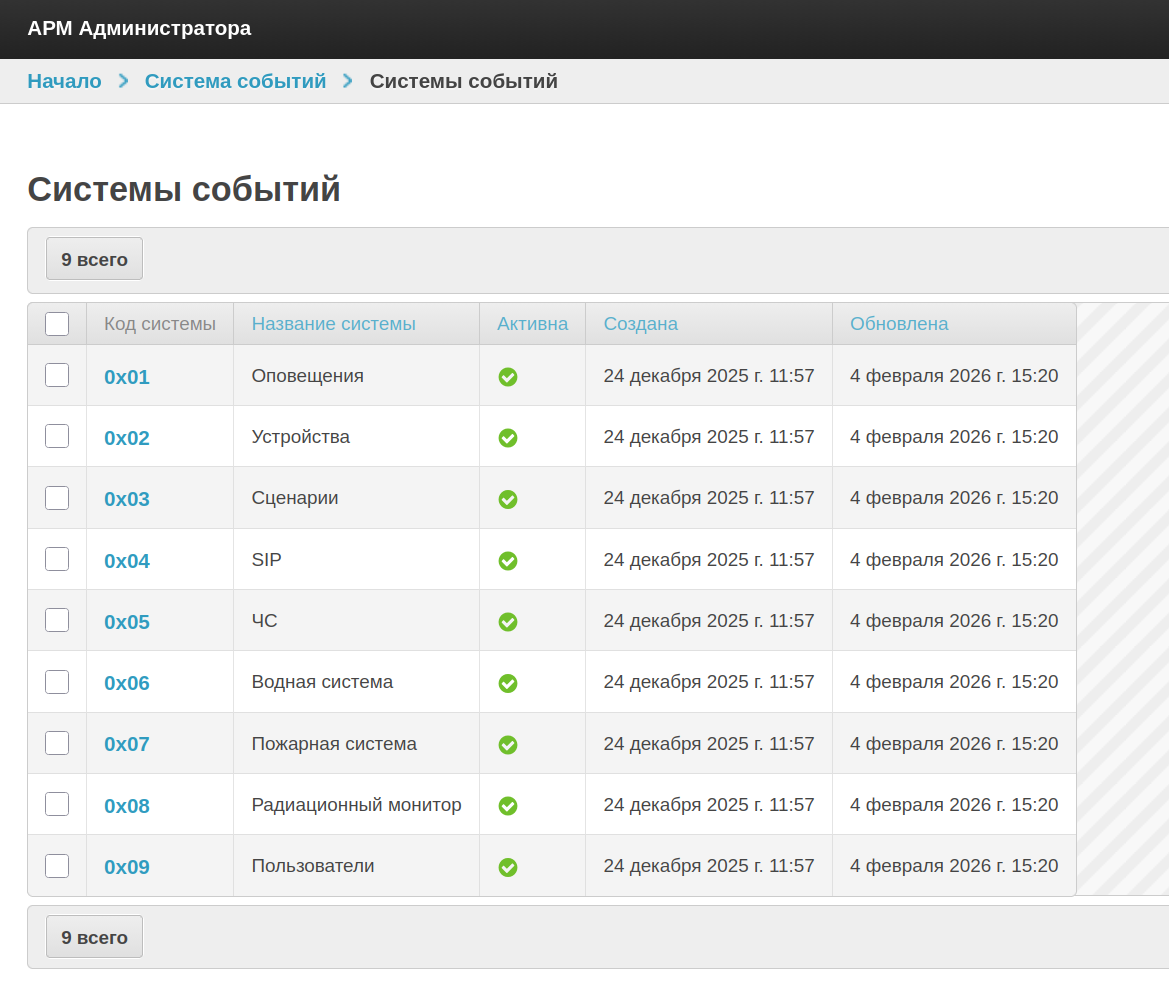
Task: Click the bottom 9 всего button
Action: 94,937
